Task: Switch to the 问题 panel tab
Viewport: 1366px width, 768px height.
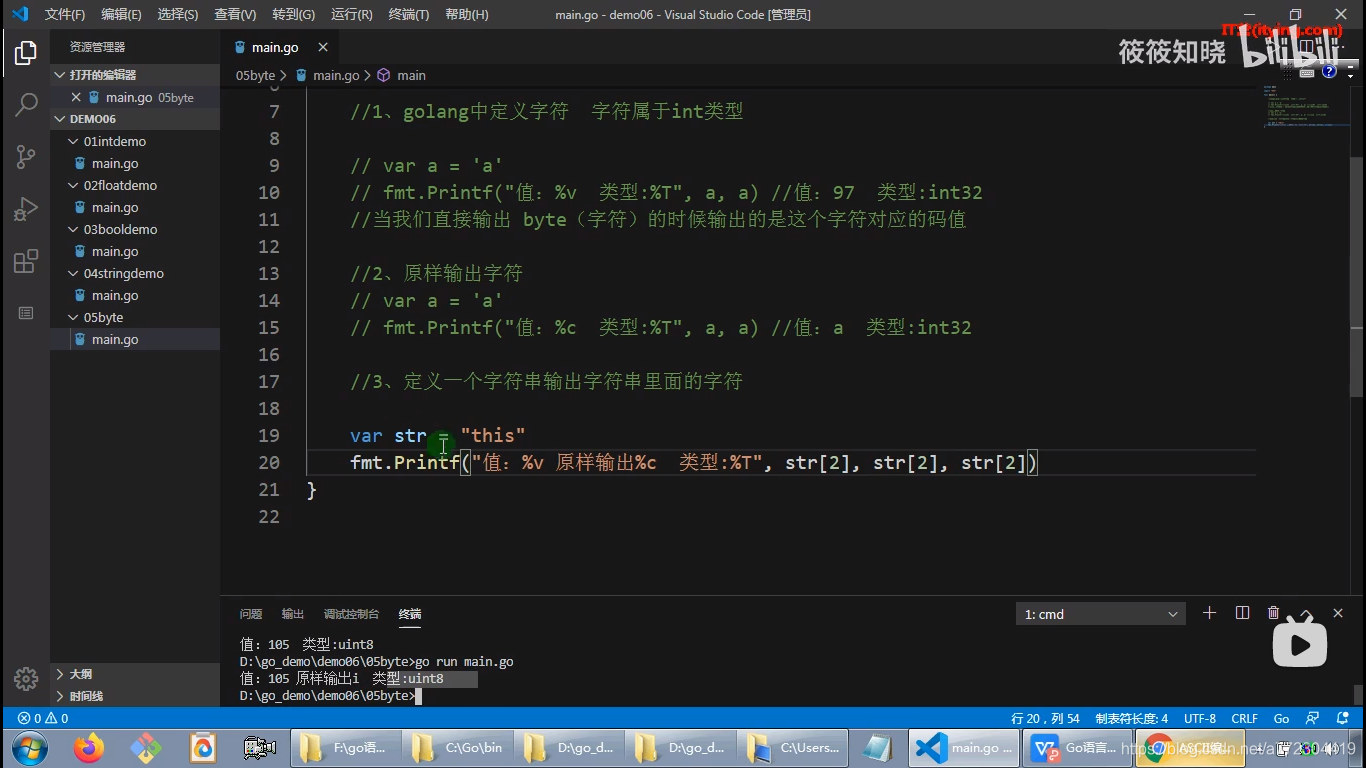Action: click(x=251, y=614)
